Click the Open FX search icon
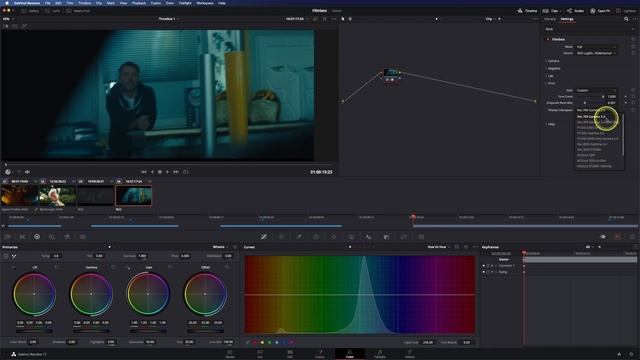The image size is (640, 360). tap(626, 19)
